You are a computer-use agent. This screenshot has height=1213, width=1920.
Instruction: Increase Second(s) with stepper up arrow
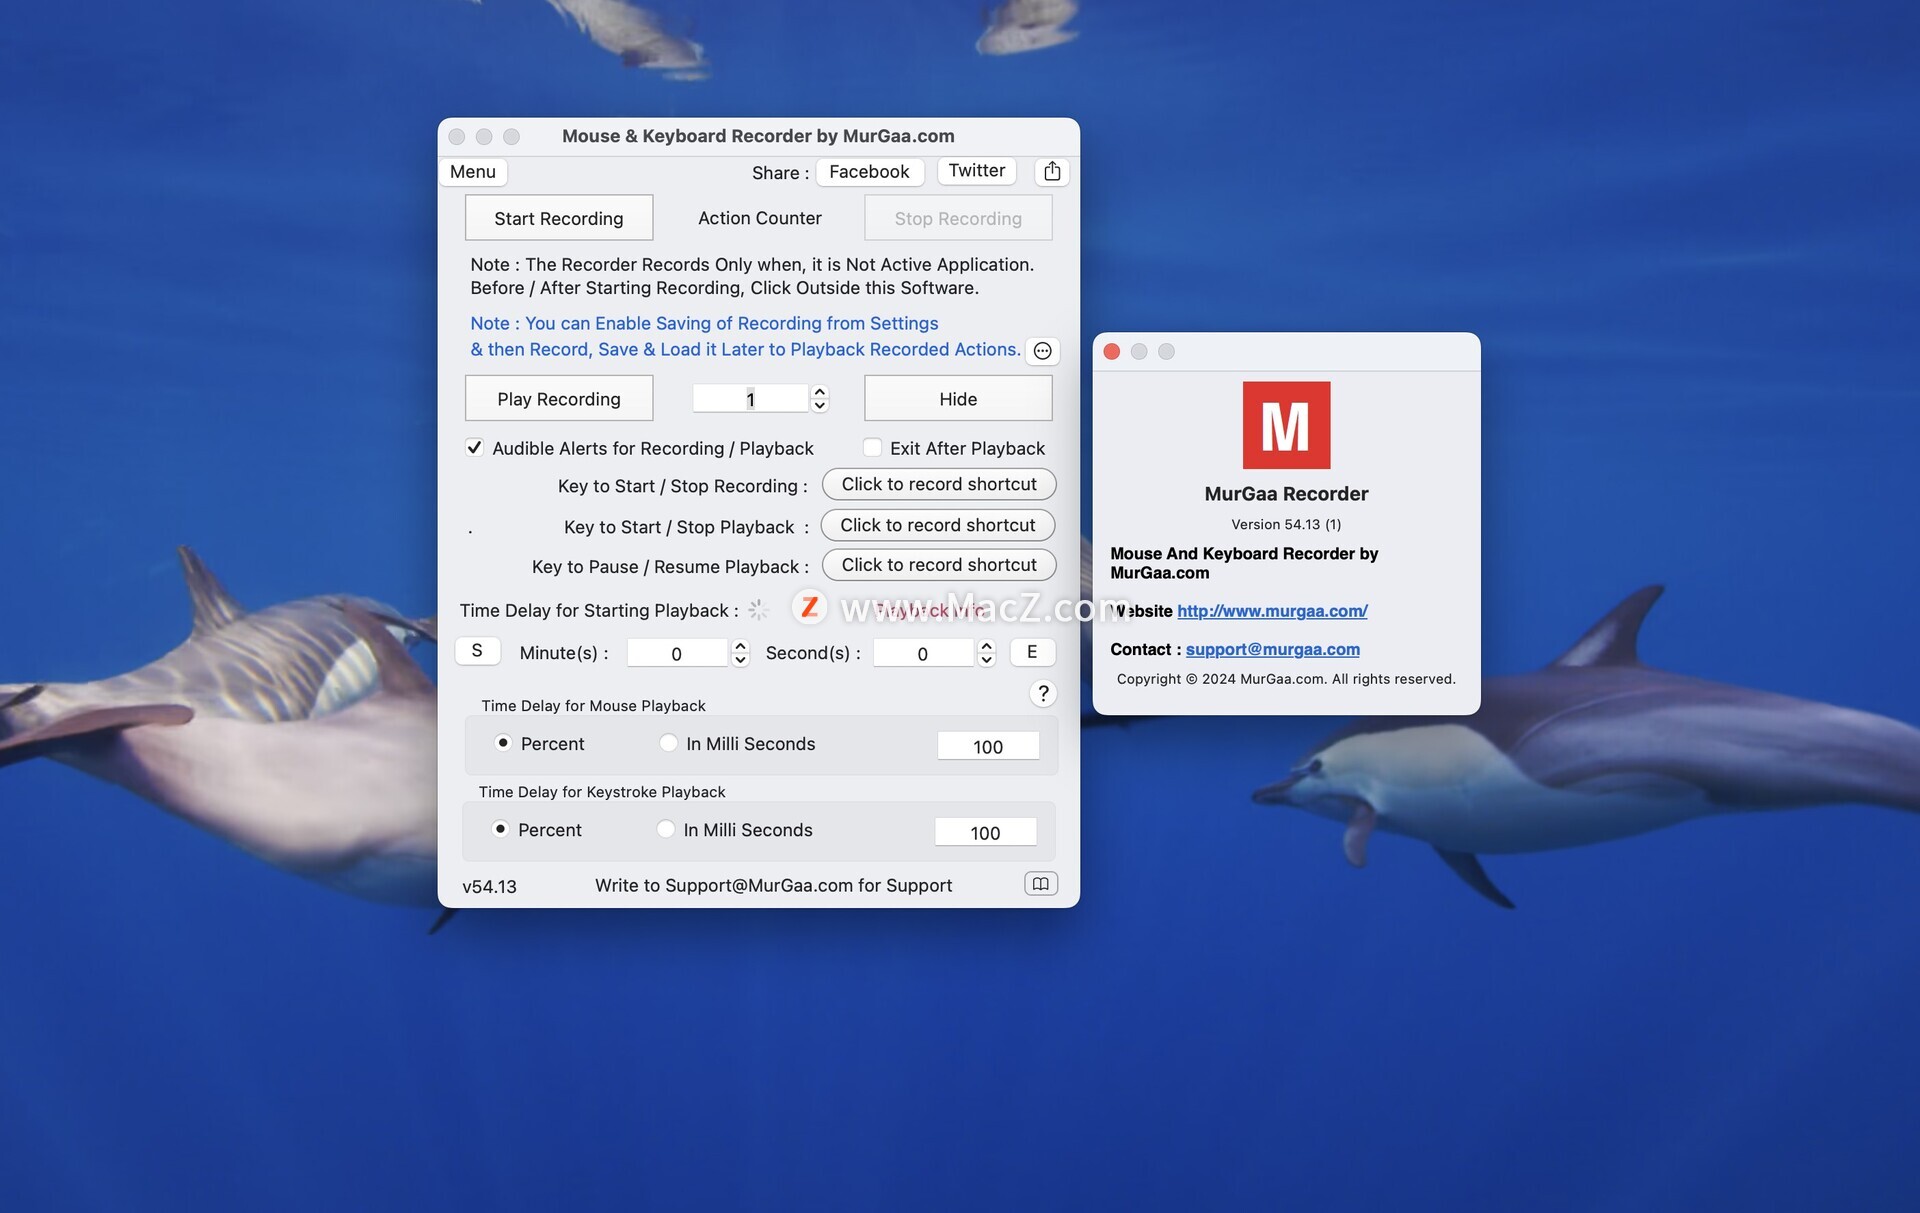(x=987, y=646)
